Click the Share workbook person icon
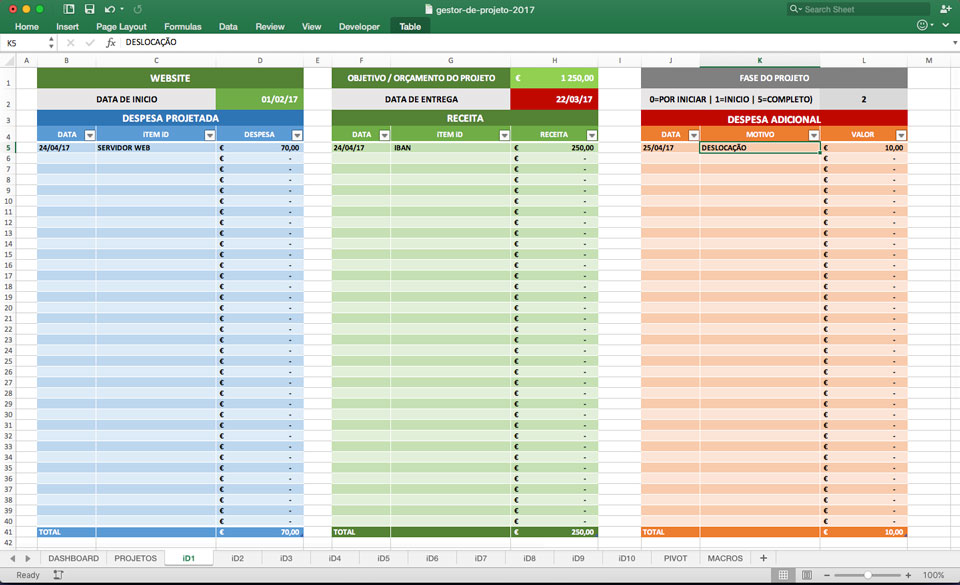This screenshot has width=960, height=585. click(x=945, y=9)
